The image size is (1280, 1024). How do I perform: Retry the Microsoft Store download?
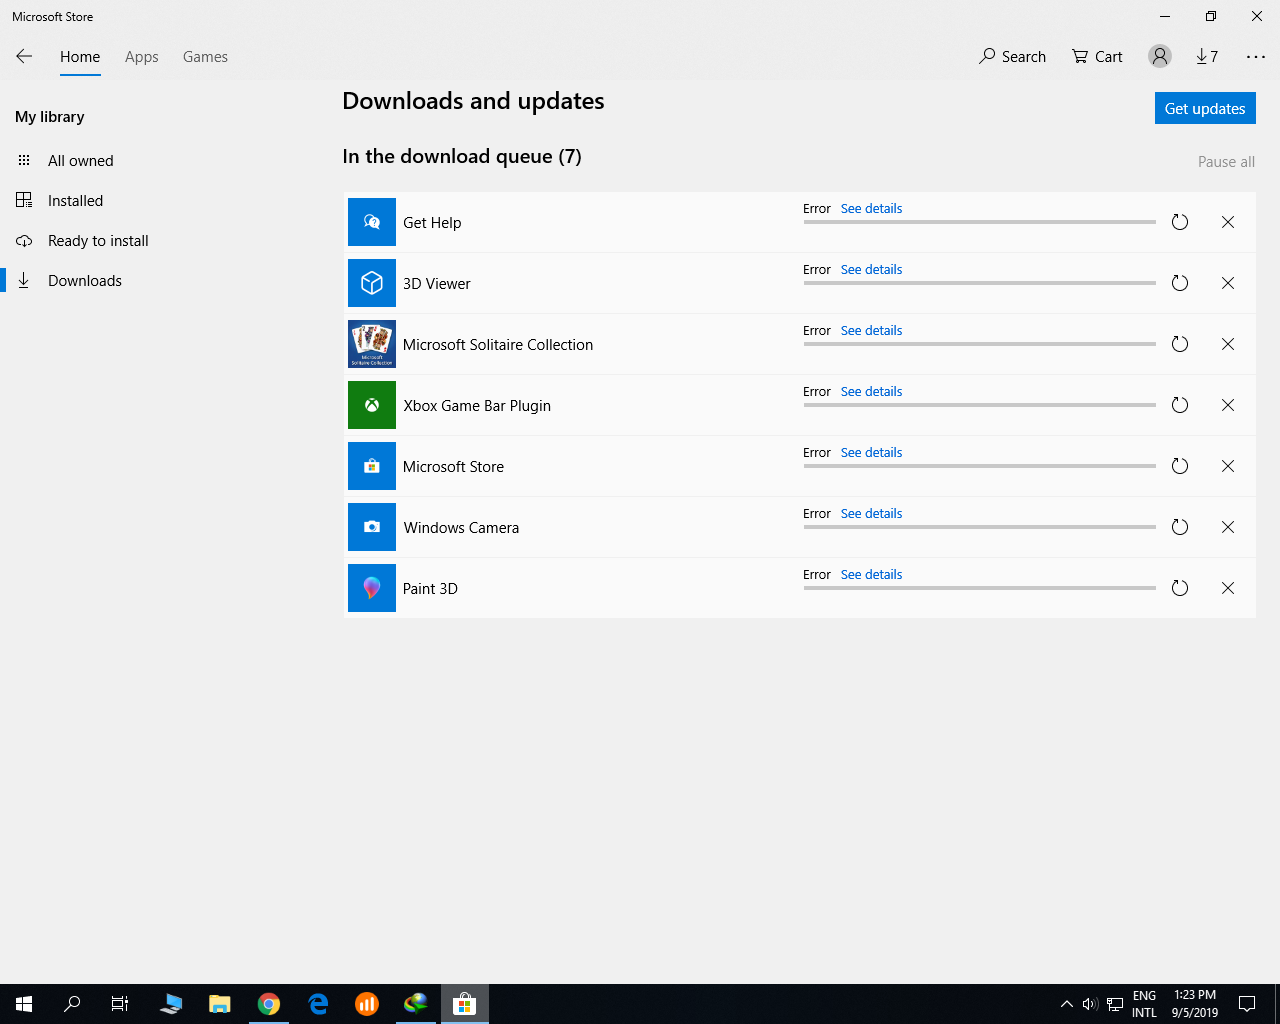pyautogui.click(x=1180, y=466)
